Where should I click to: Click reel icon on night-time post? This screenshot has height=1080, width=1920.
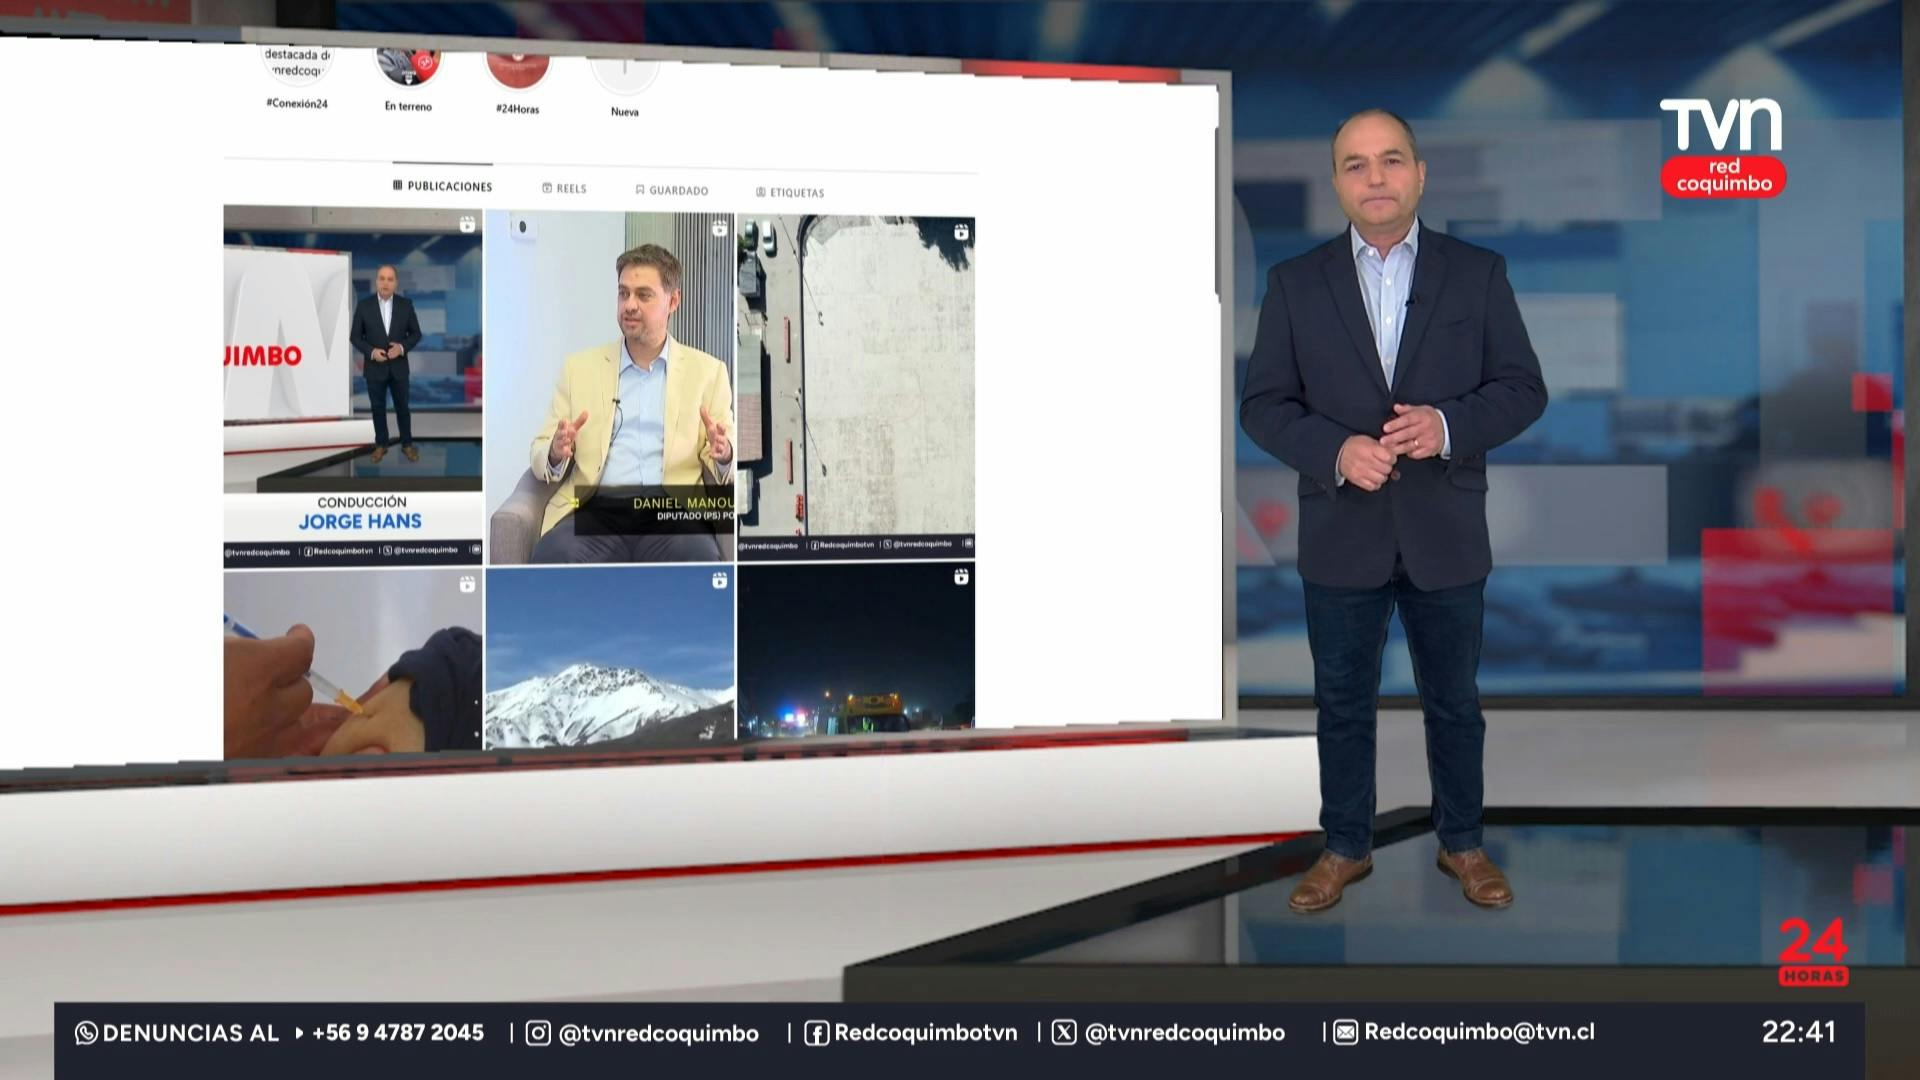click(x=961, y=577)
